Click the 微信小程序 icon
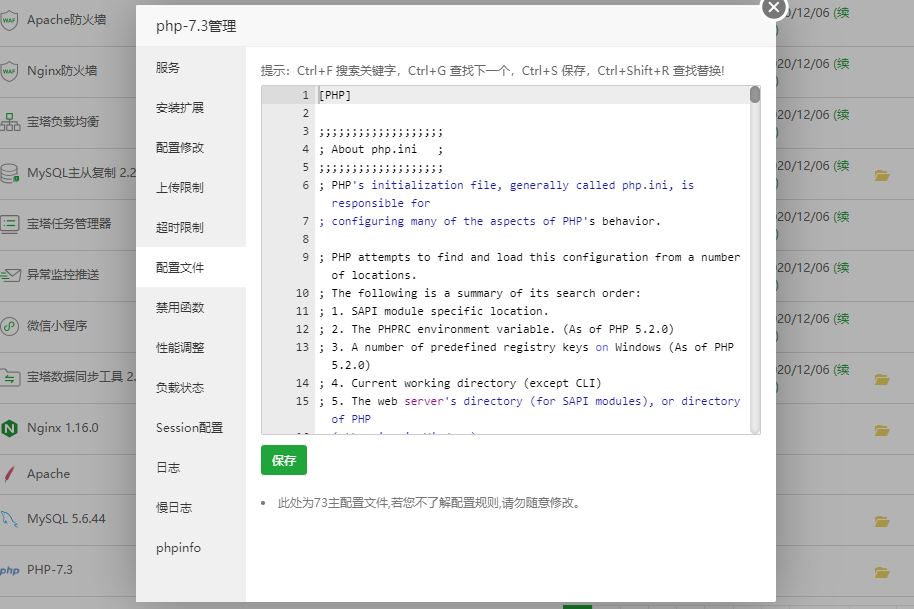 tap(9, 326)
